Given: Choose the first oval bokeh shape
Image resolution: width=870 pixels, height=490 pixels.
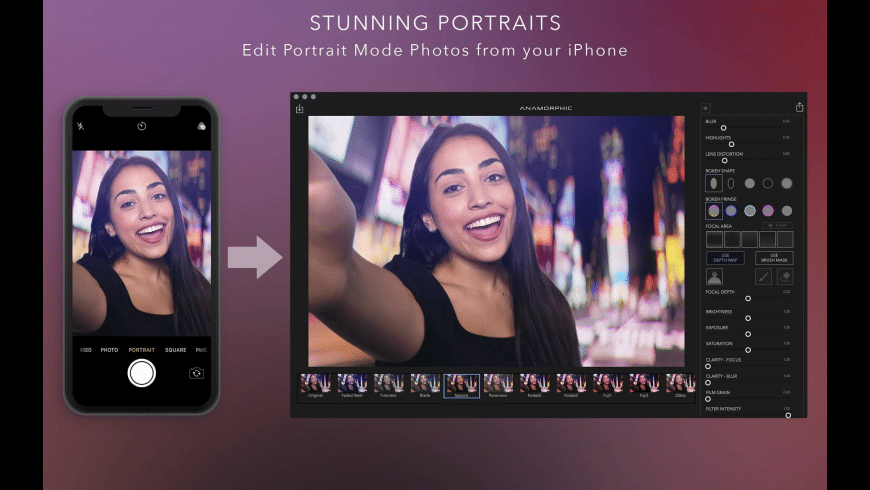Looking at the screenshot, I should tap(713, 183).
